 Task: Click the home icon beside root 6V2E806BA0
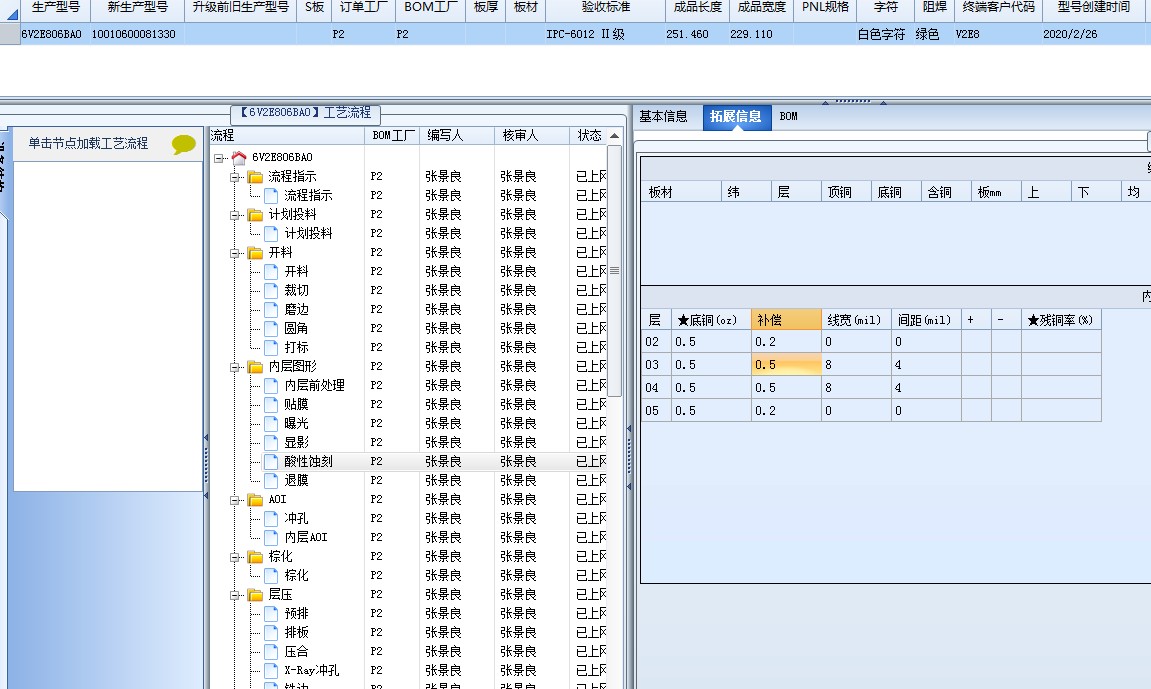[x=239, y=157]
